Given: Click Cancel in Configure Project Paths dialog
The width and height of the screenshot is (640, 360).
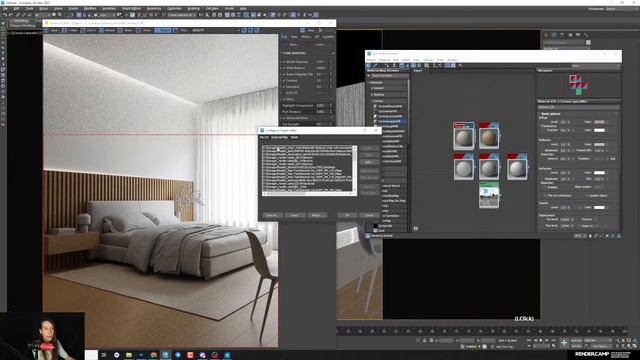Looking at the screenshot, I should pos(369,215).
